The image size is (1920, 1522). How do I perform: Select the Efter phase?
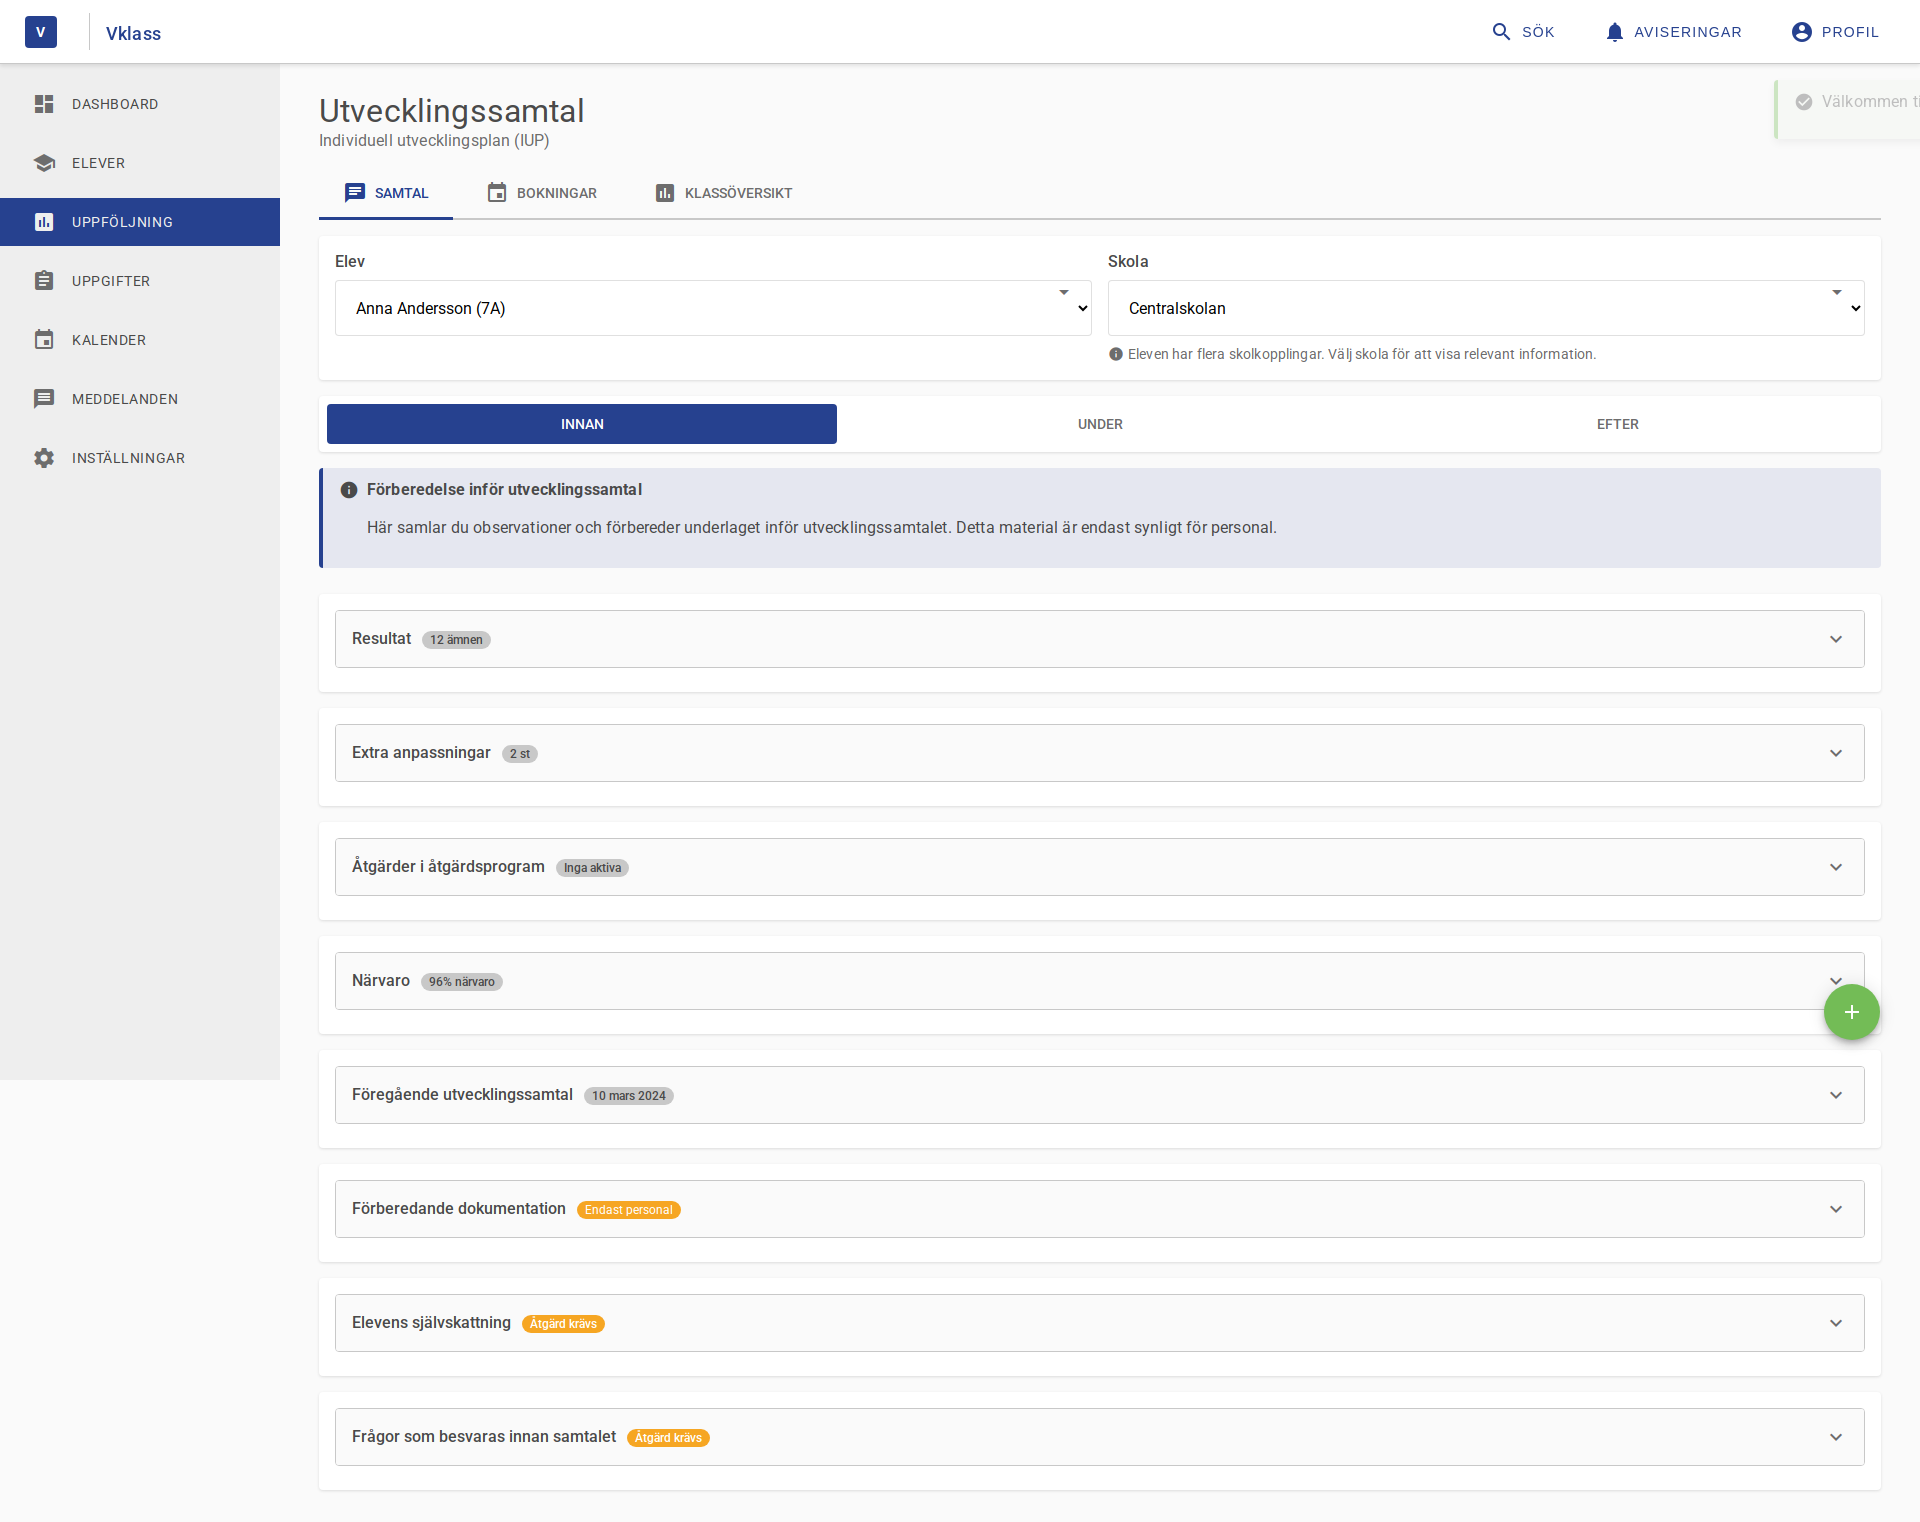1618,424
